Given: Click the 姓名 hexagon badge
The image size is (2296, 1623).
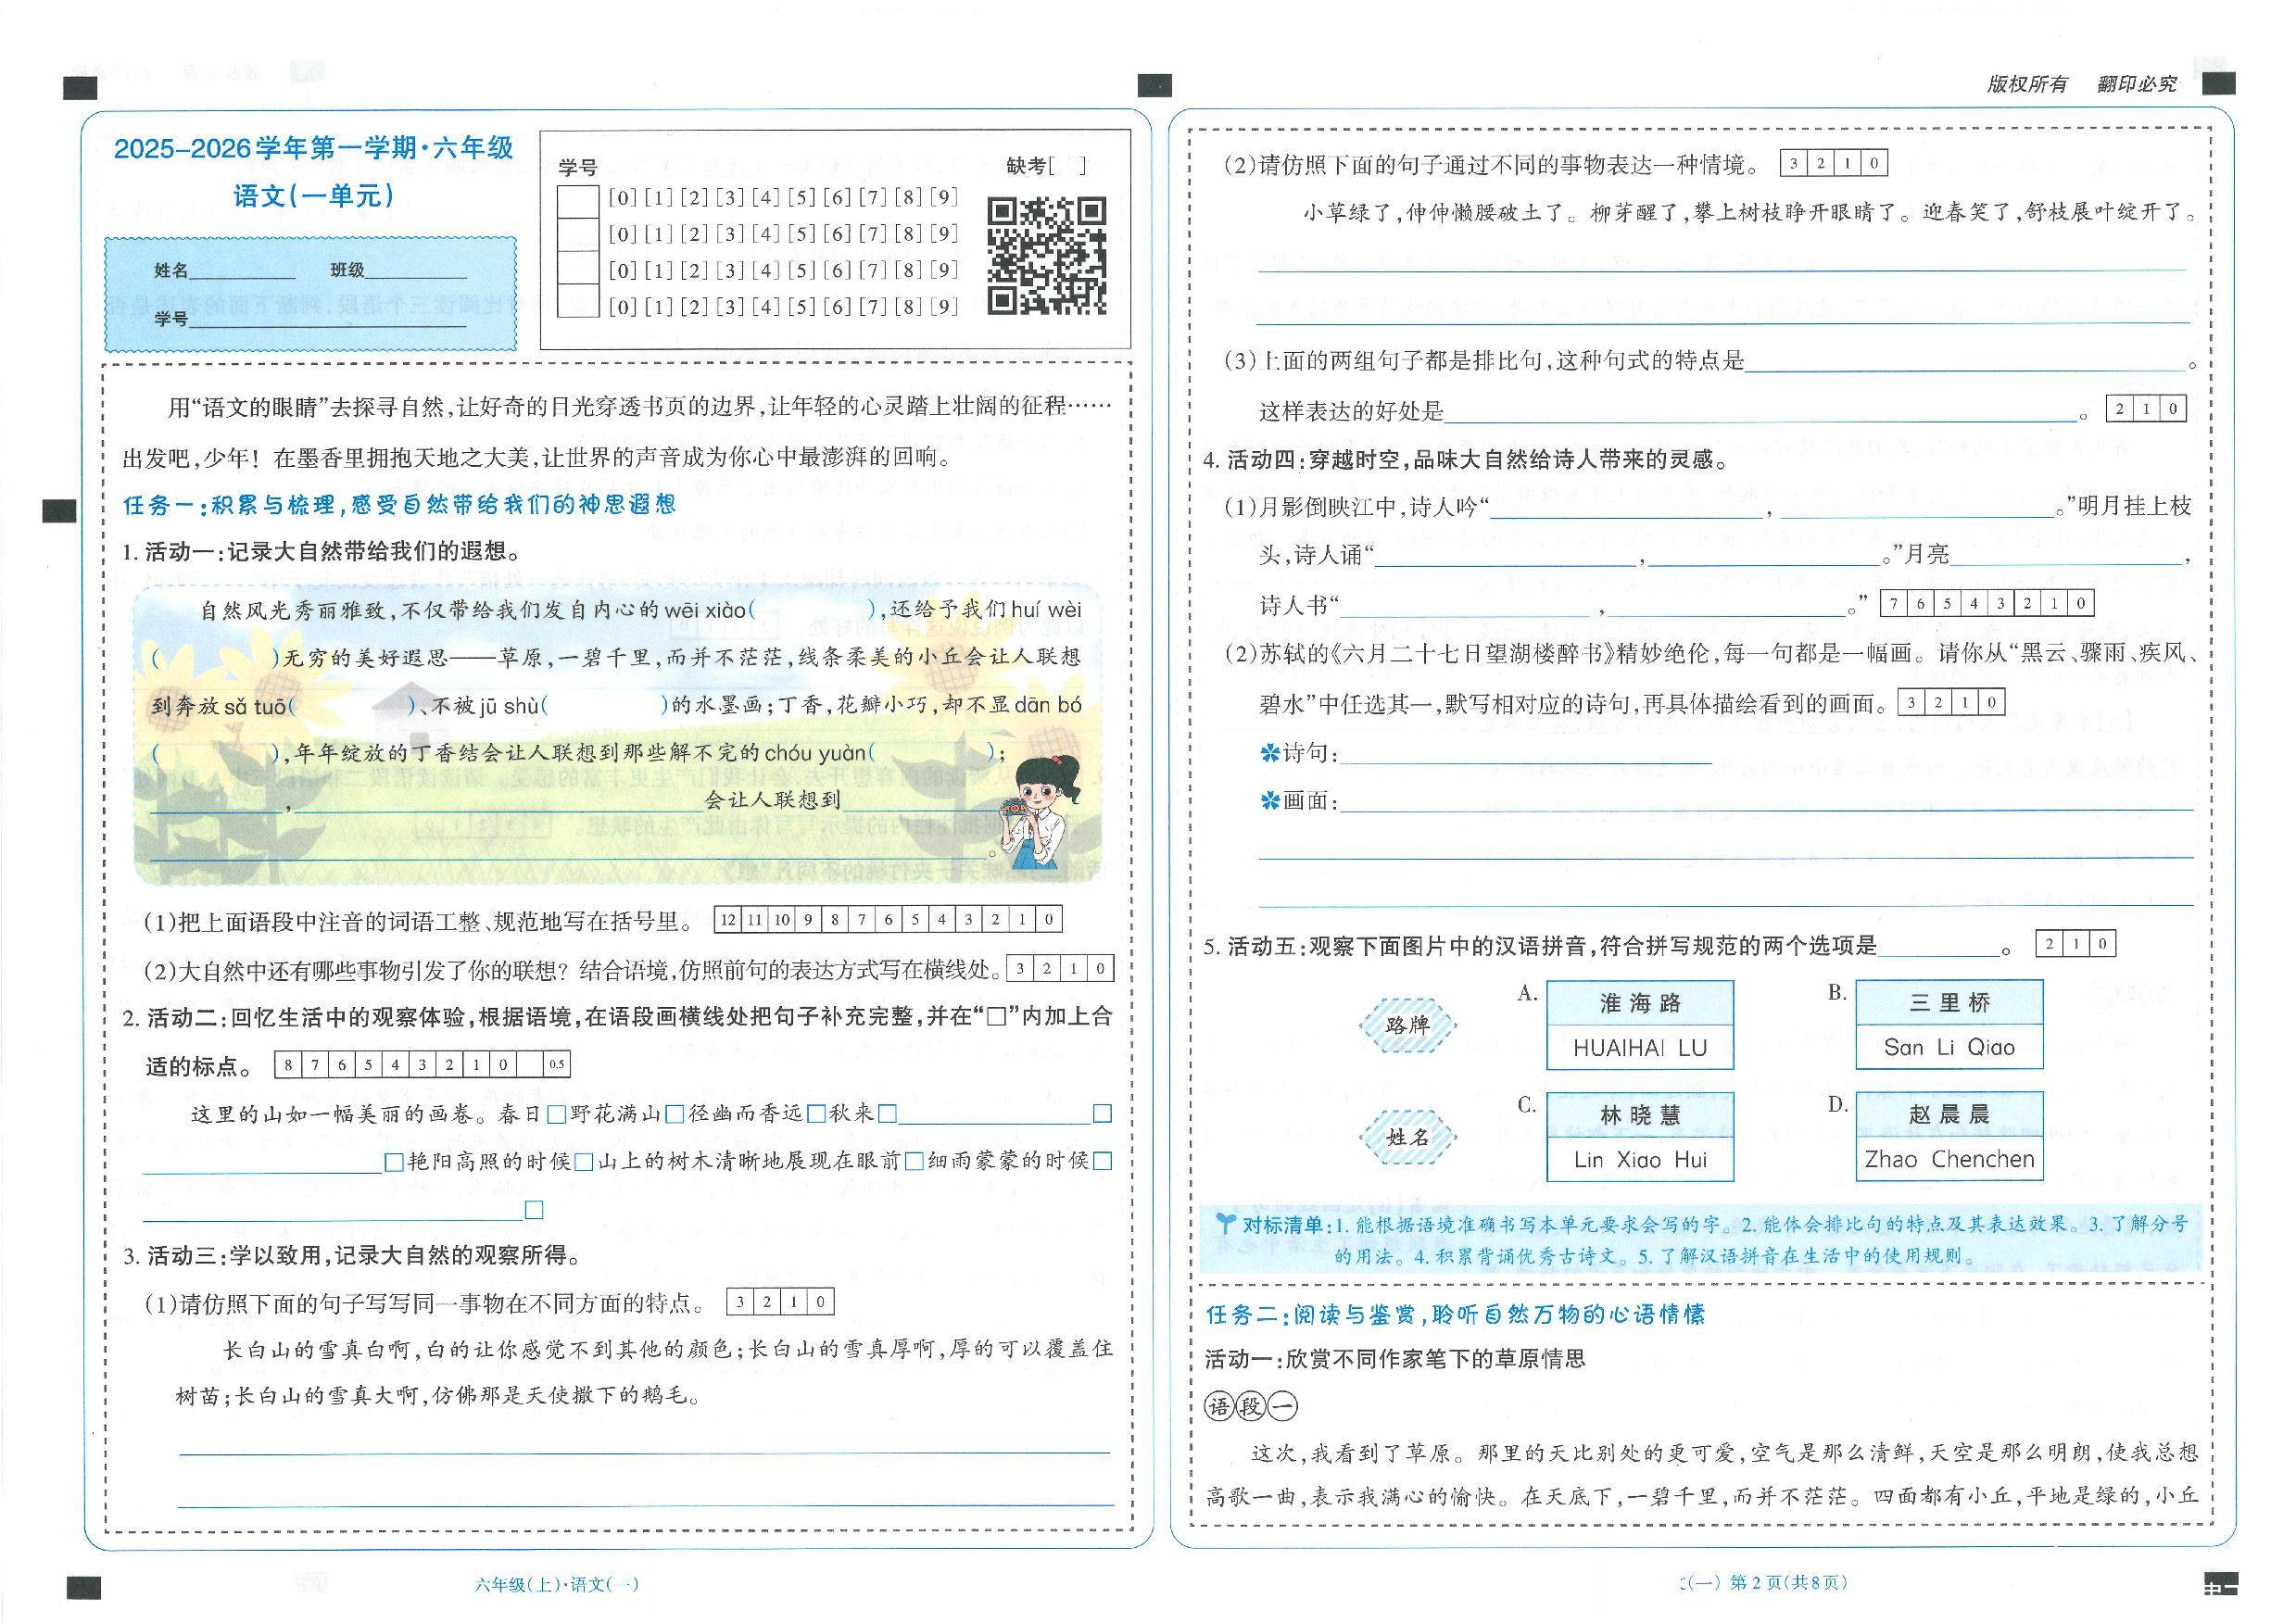Looking at the screenshot, I should point(1408,1137).
